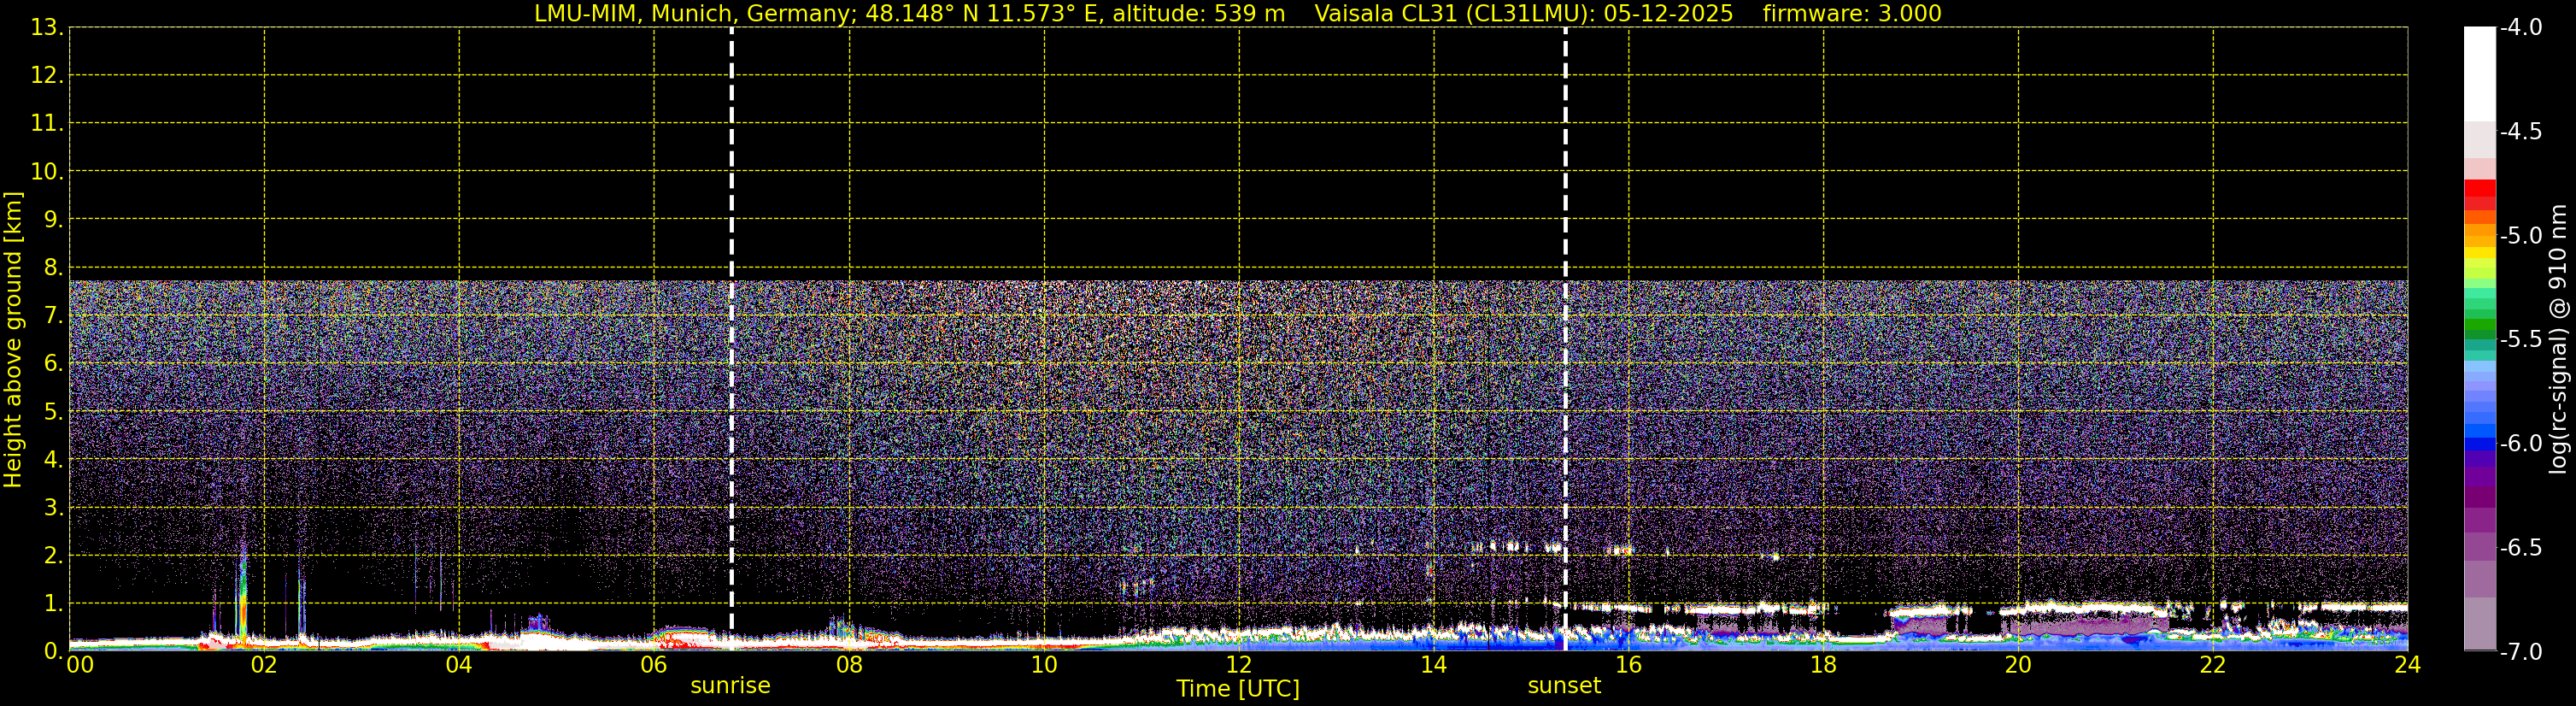Viewport: 2576px width, 706px height.
Task: Select the white top section of the colorbar
Action: tap(2479, 74)
